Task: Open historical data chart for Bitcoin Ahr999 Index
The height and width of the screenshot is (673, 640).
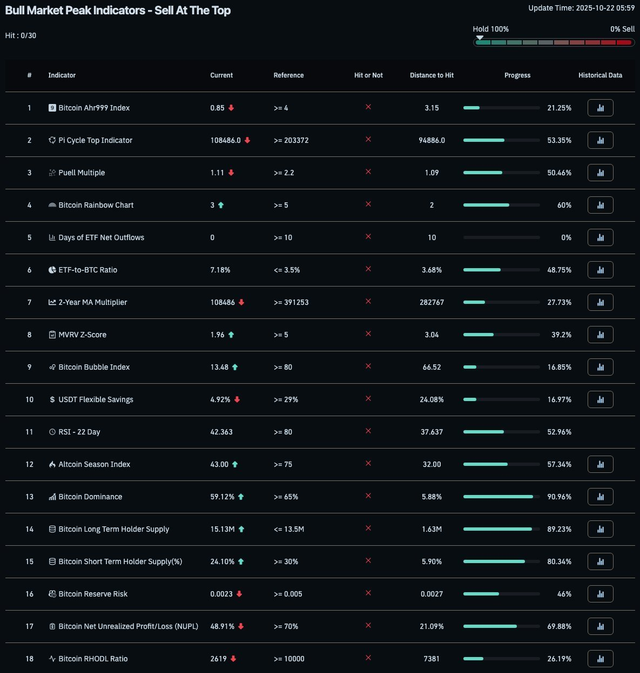Action: [600, 108]
